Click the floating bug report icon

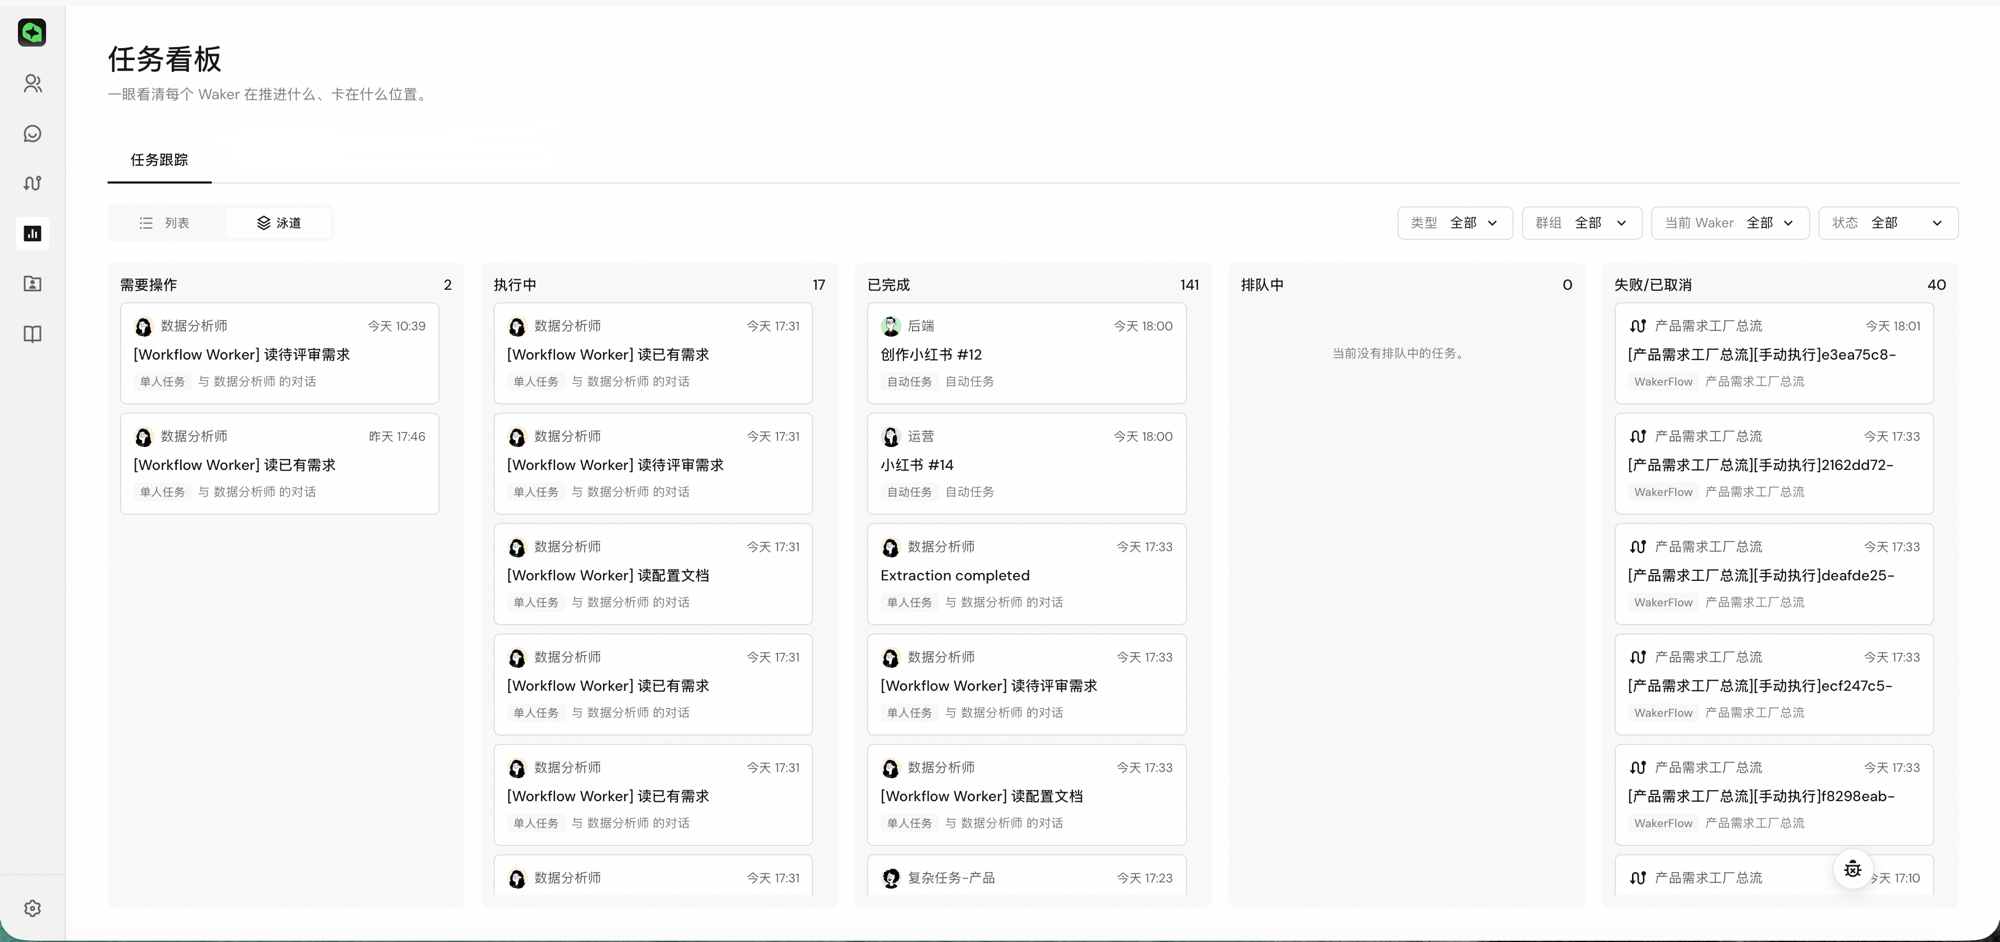tap(1852, 869)
